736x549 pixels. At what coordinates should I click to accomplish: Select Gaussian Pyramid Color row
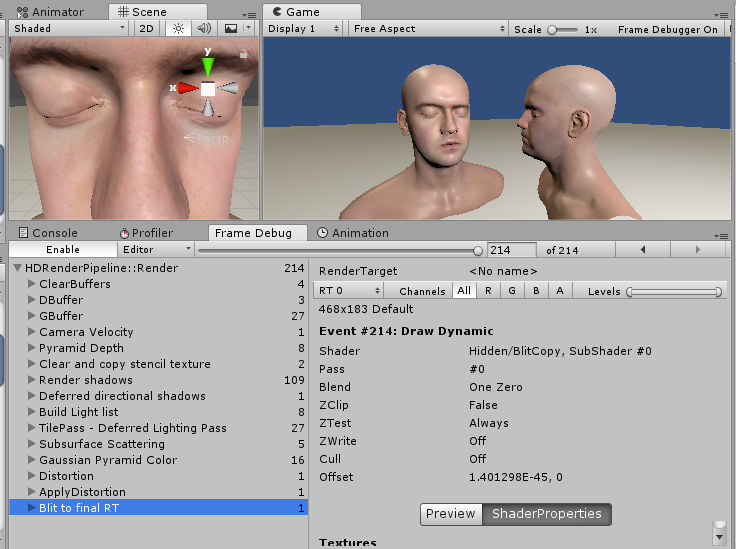[159, 459]
